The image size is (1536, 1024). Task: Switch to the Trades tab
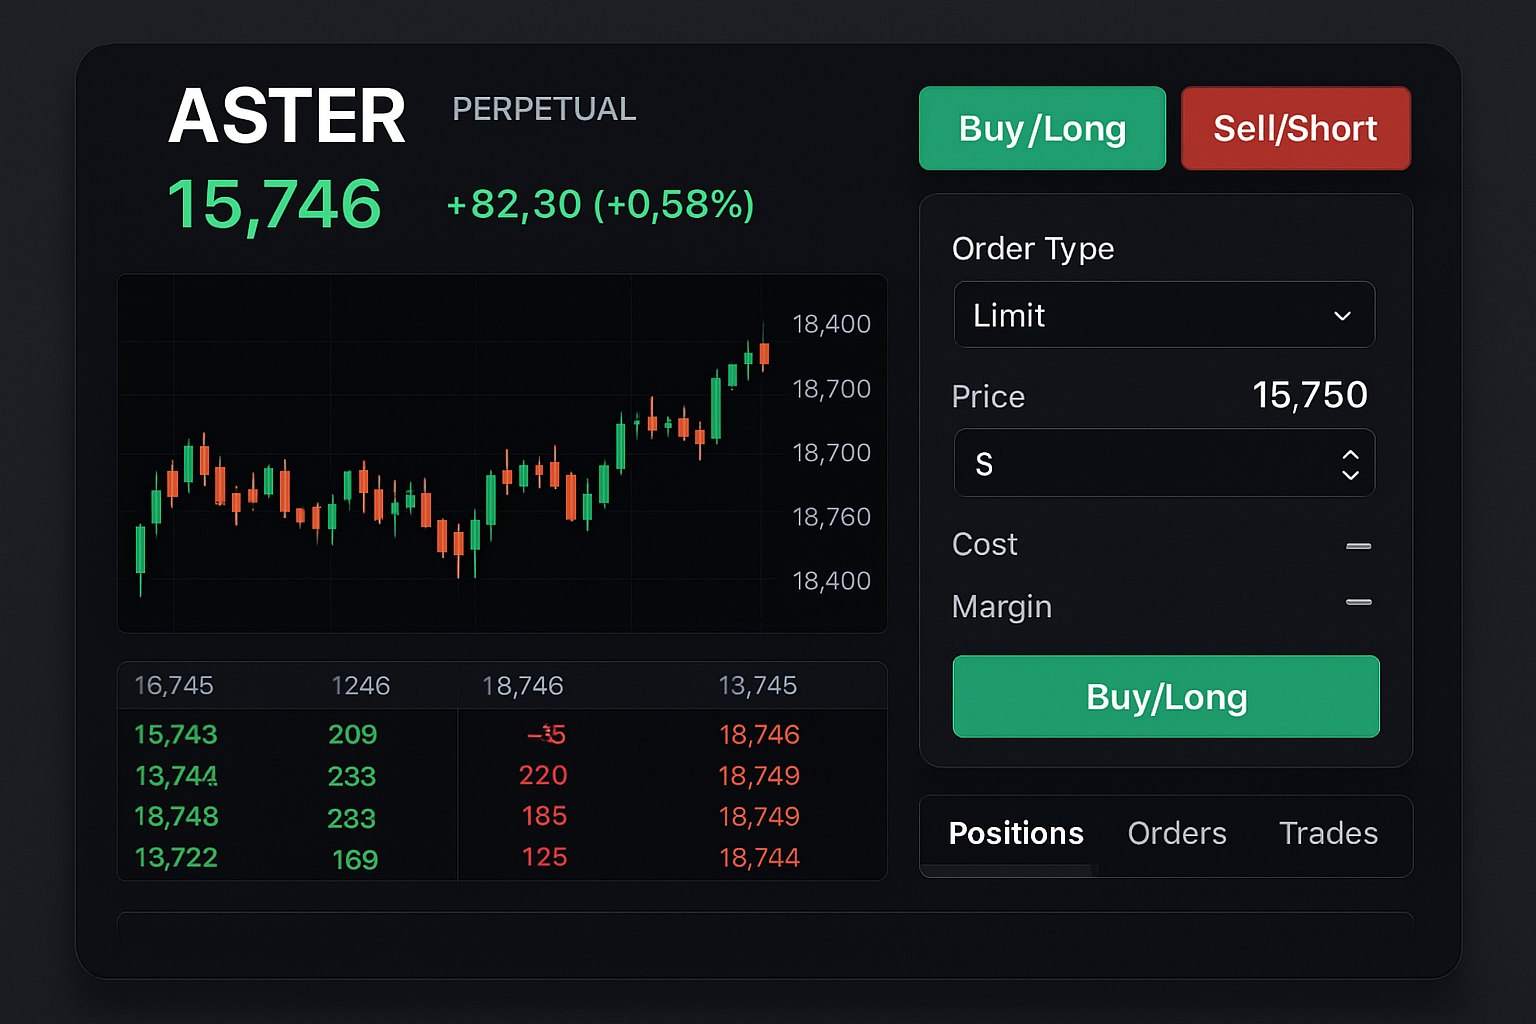pyautogui.click(x=1328, y=833)
